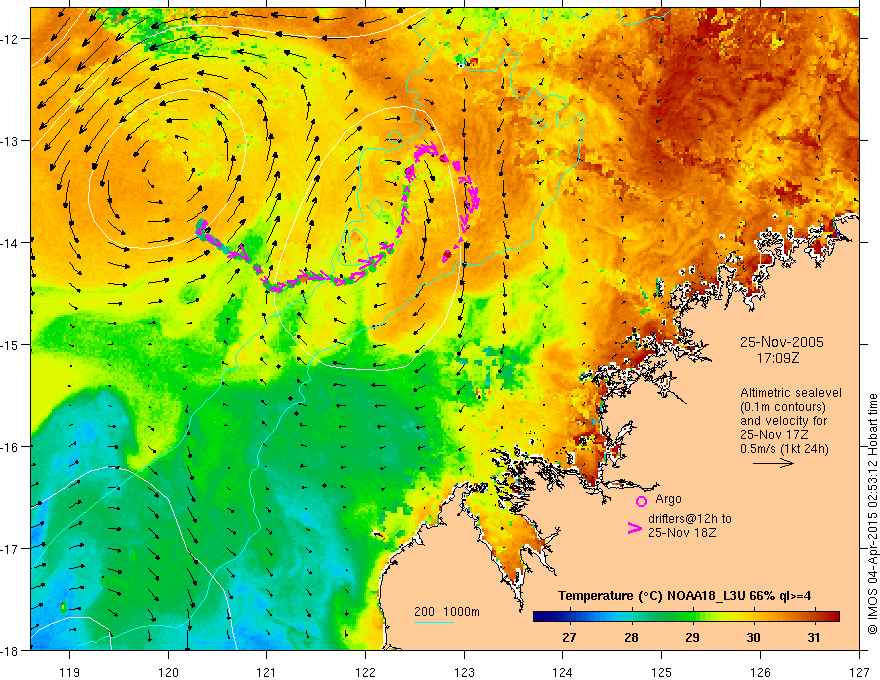Click the 0.5m/s velocity scale arrow
The image size is (880, 680).
tap(773, 463)
